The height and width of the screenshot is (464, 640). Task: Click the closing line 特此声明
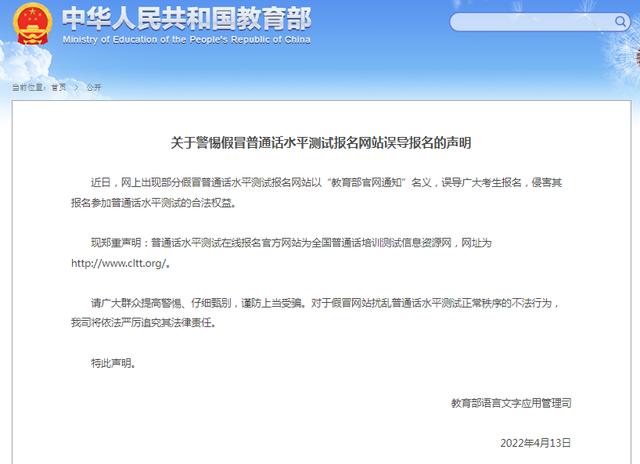pos(113,363)
